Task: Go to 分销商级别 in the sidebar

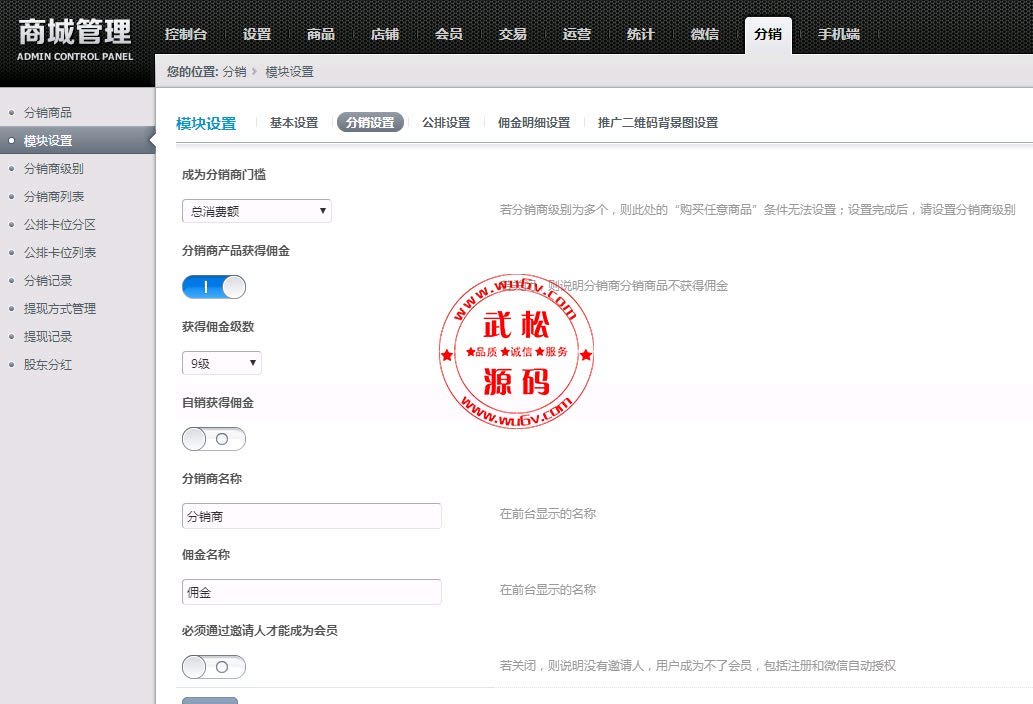Action: 54,169
